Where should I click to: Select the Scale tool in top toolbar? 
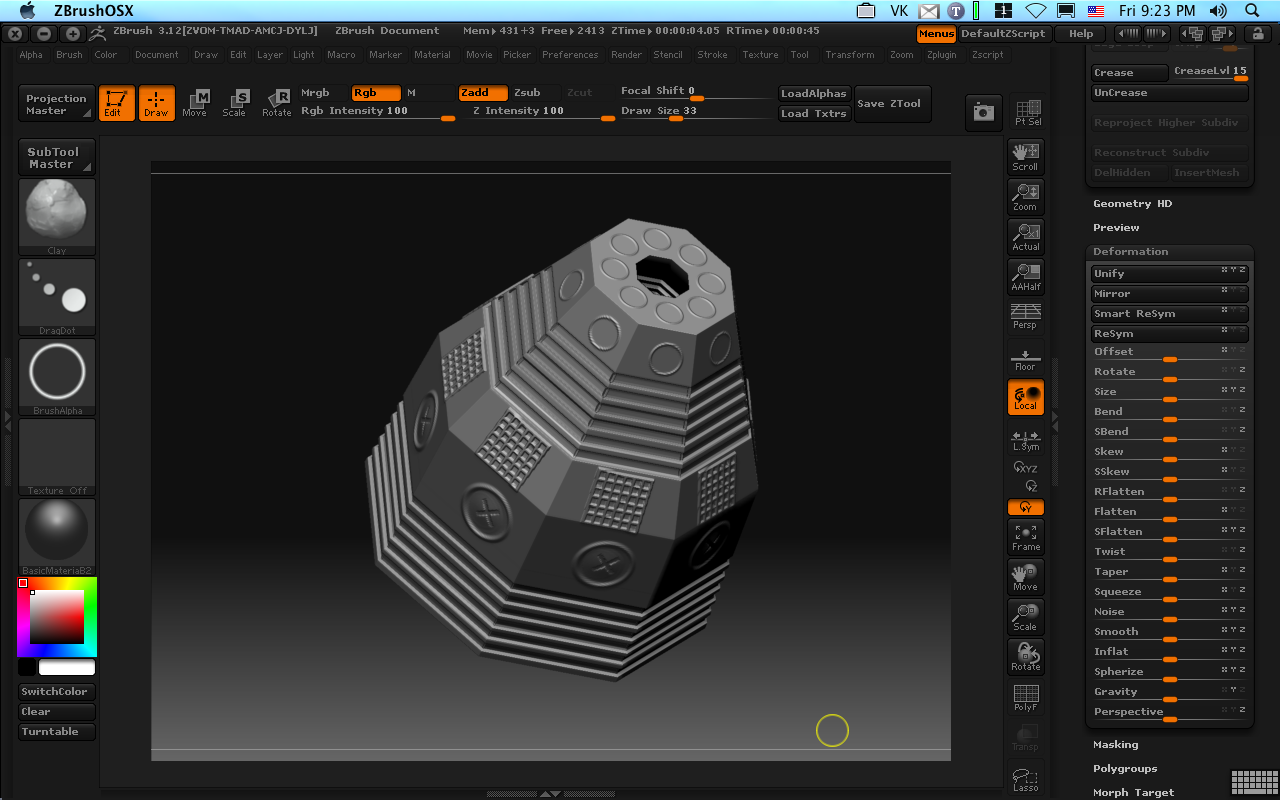coord(235,102)
